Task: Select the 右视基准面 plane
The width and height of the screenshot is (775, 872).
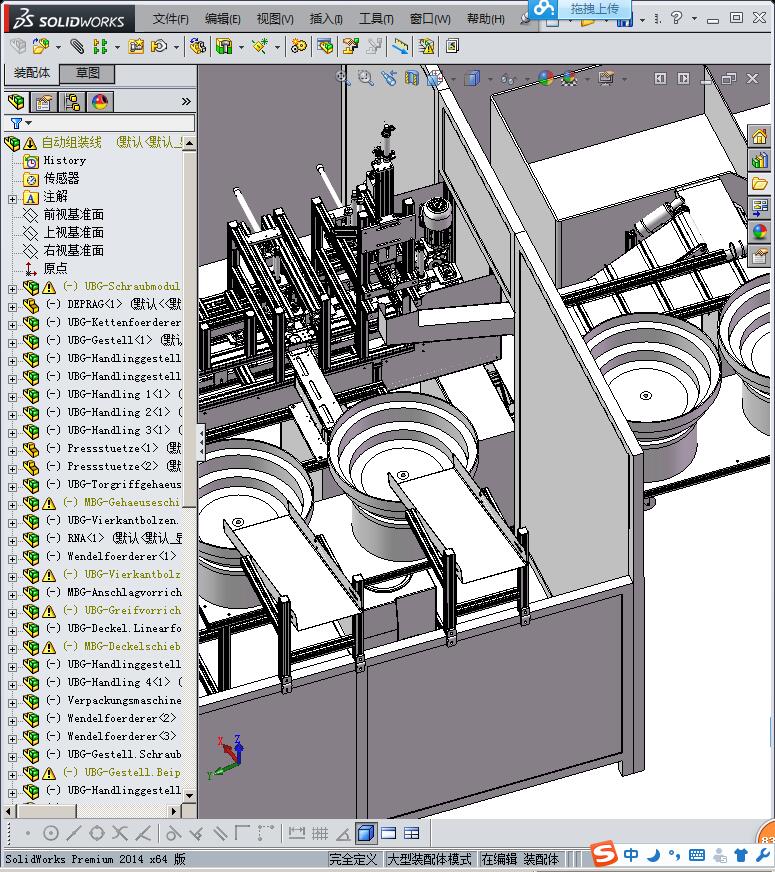Action: [73, 250]
